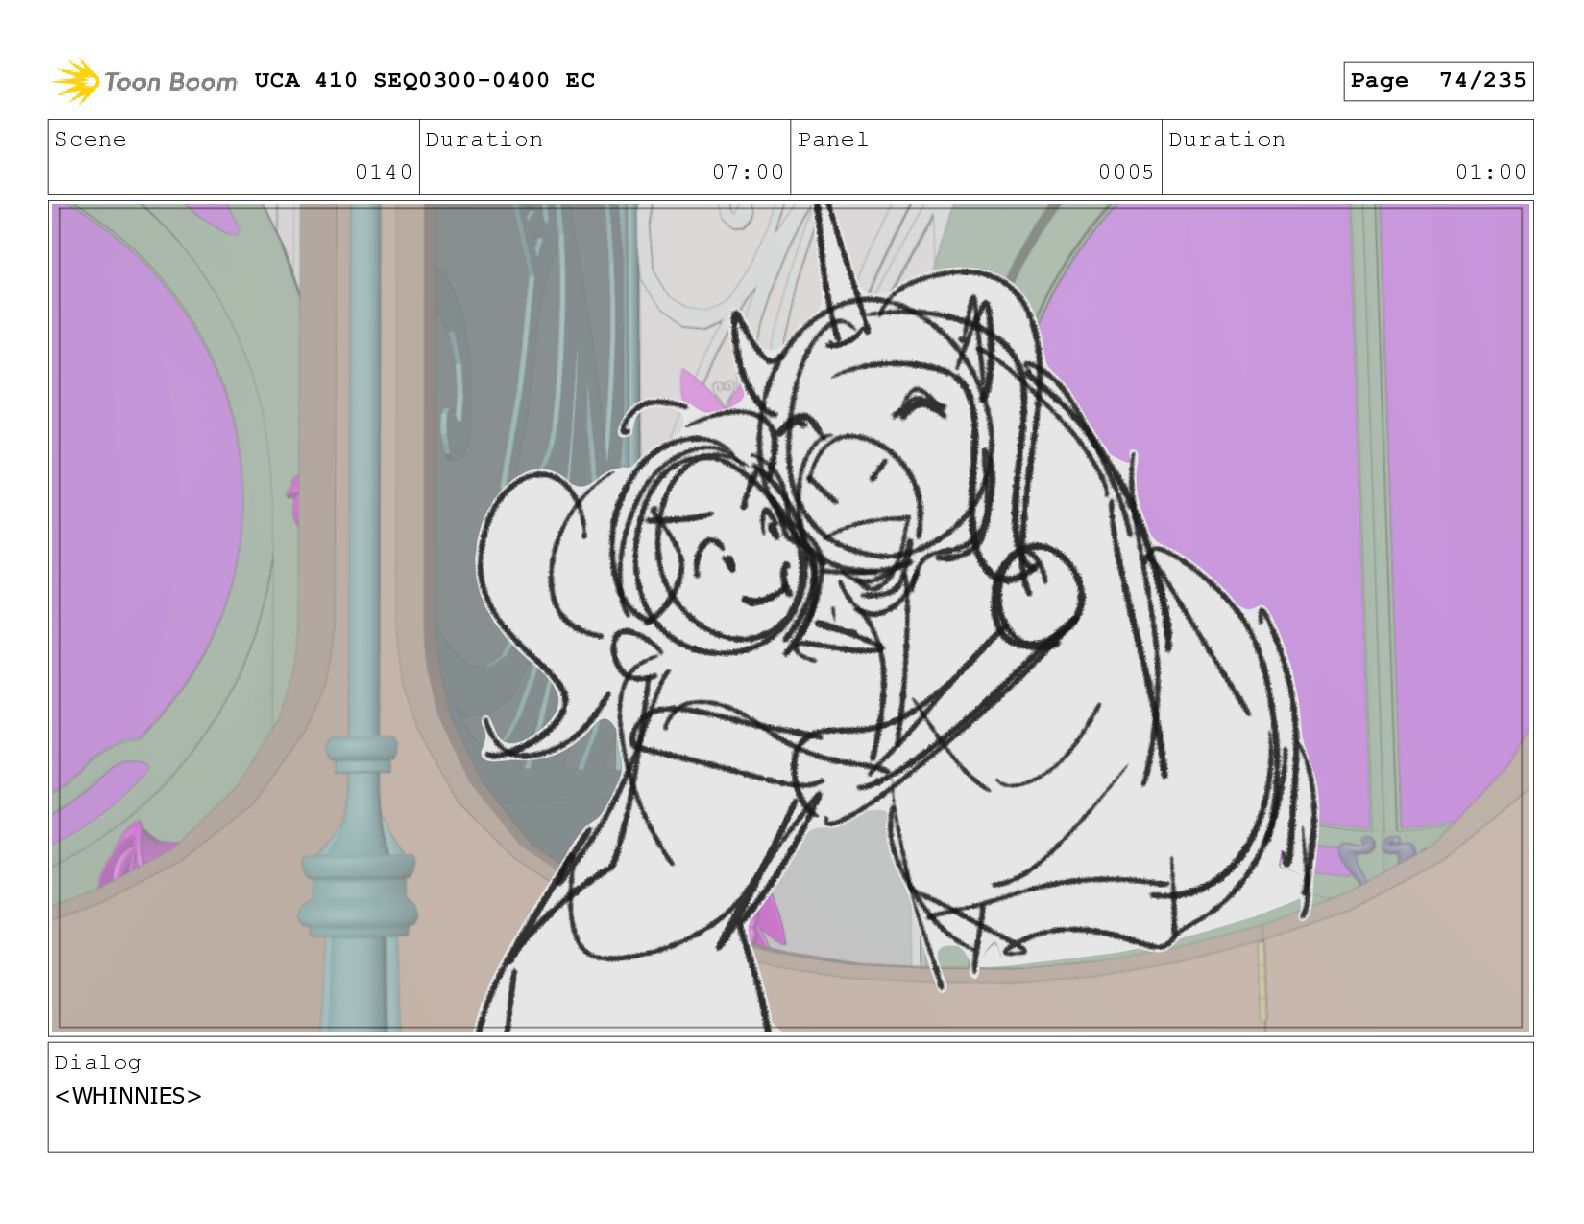This screenshot has width=1584, height=1224.
Task: Select panel number 0005
Action: pos(1126,172)
